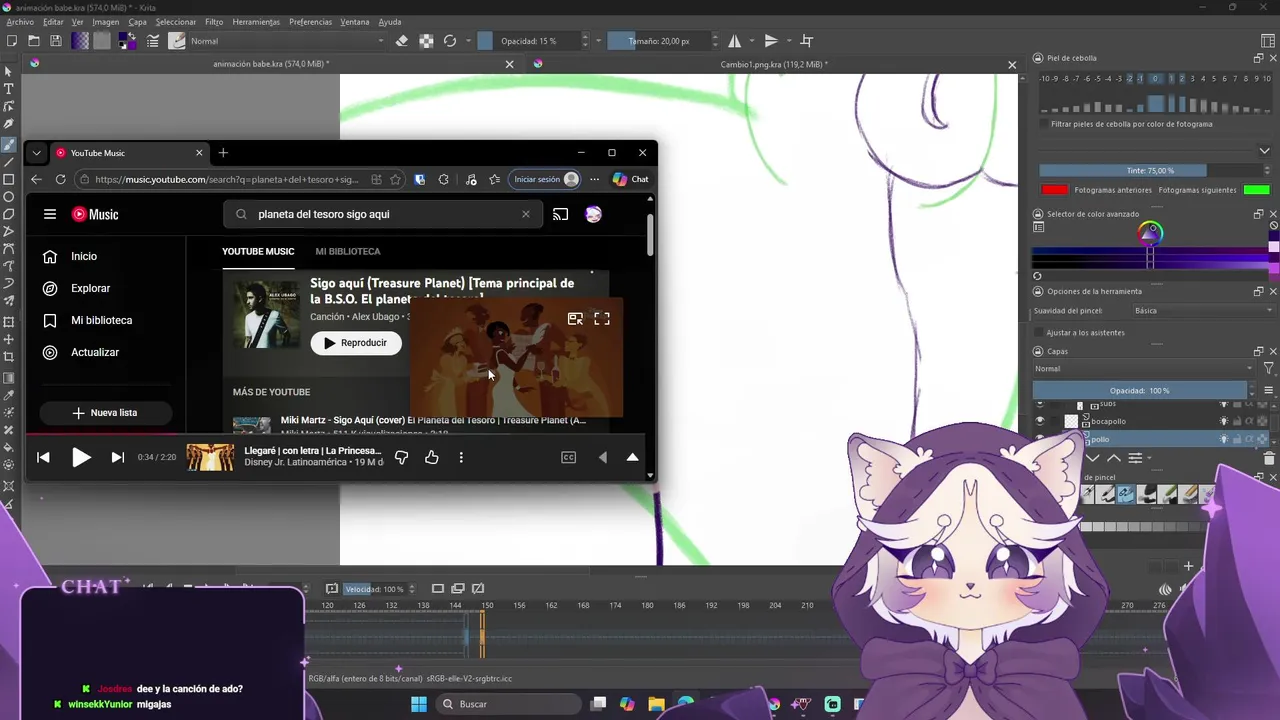Toggle eraser mode on
Viewport: 1280px width, 720px height.
402,41
